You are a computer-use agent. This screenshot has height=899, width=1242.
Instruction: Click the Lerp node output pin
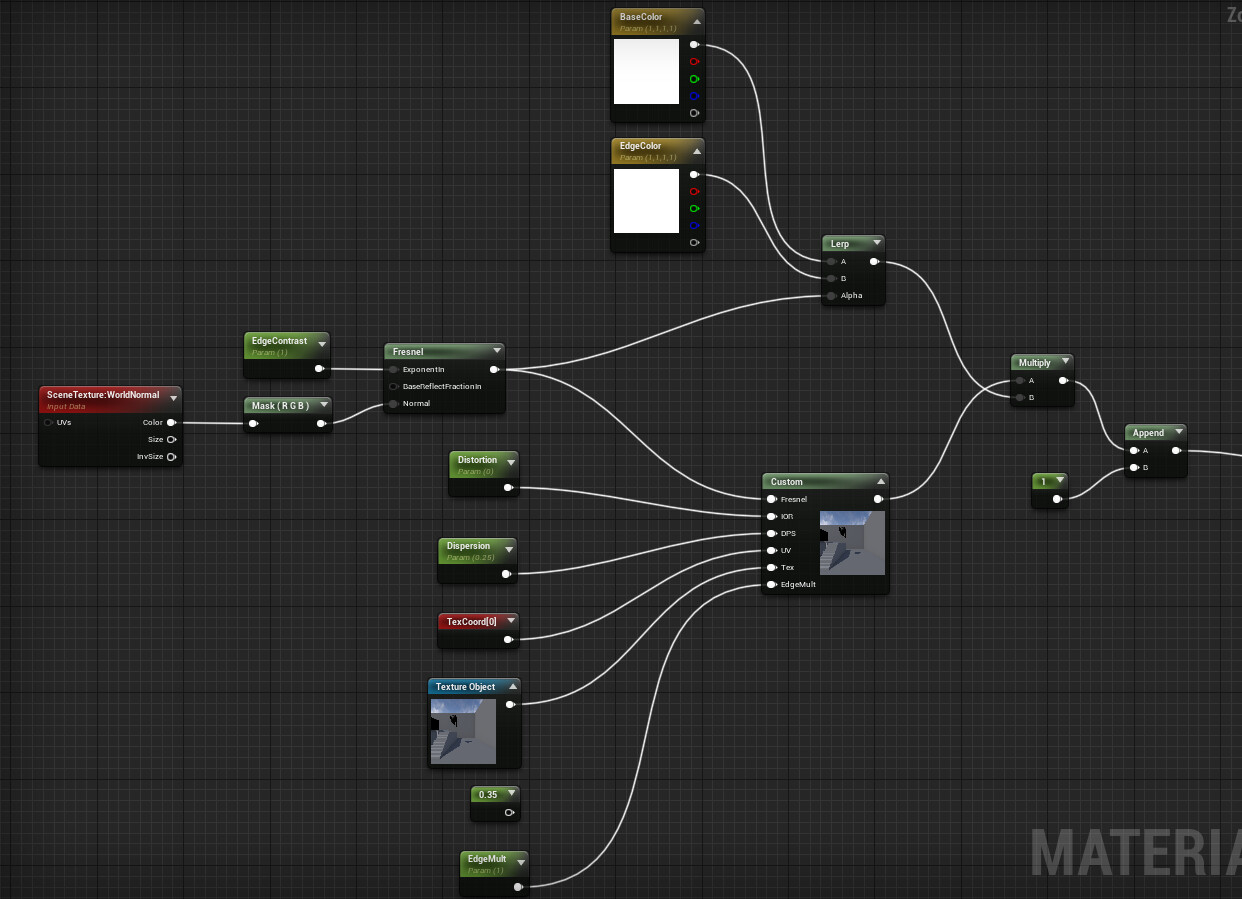[875, 262]
